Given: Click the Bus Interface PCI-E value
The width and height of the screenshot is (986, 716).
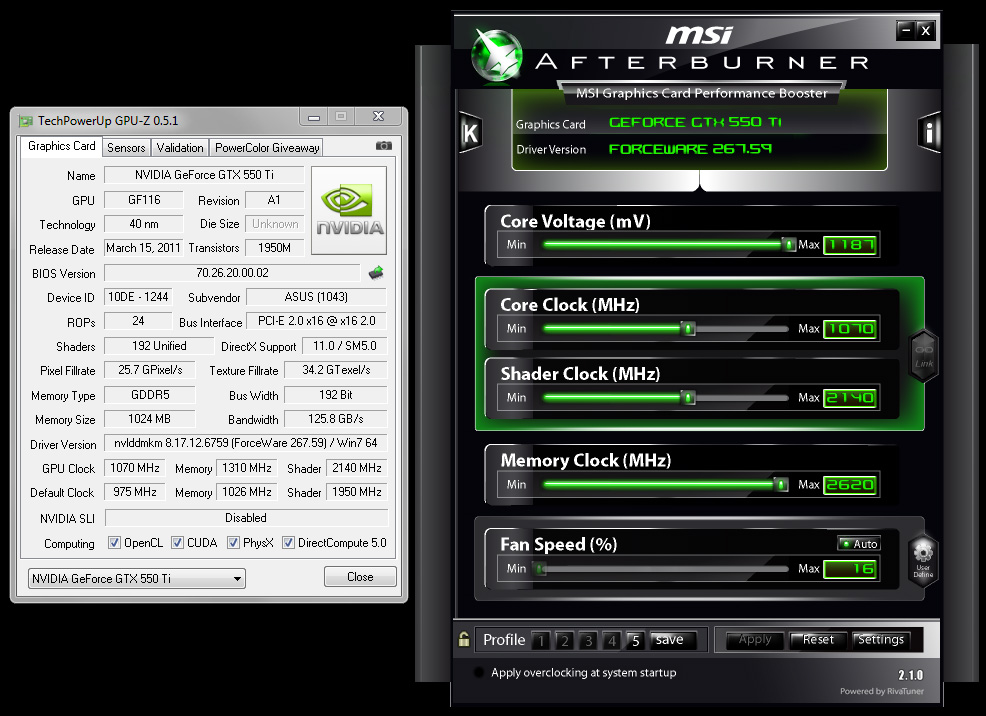Looking at the screenshot, I should pos(316,321).
